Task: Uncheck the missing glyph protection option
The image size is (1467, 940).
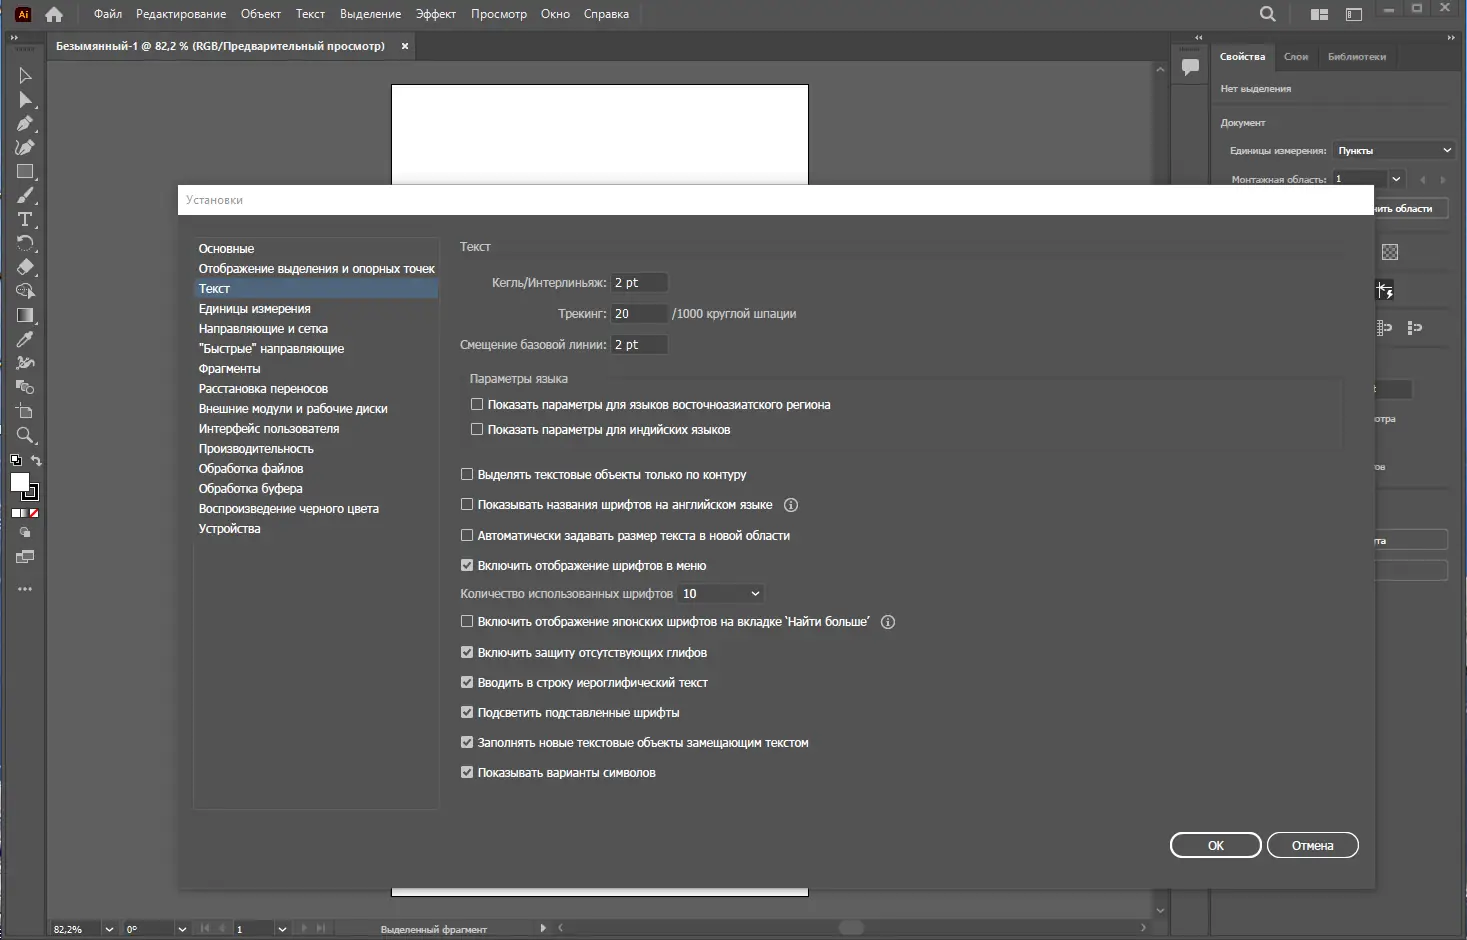Action: [467, 653]
